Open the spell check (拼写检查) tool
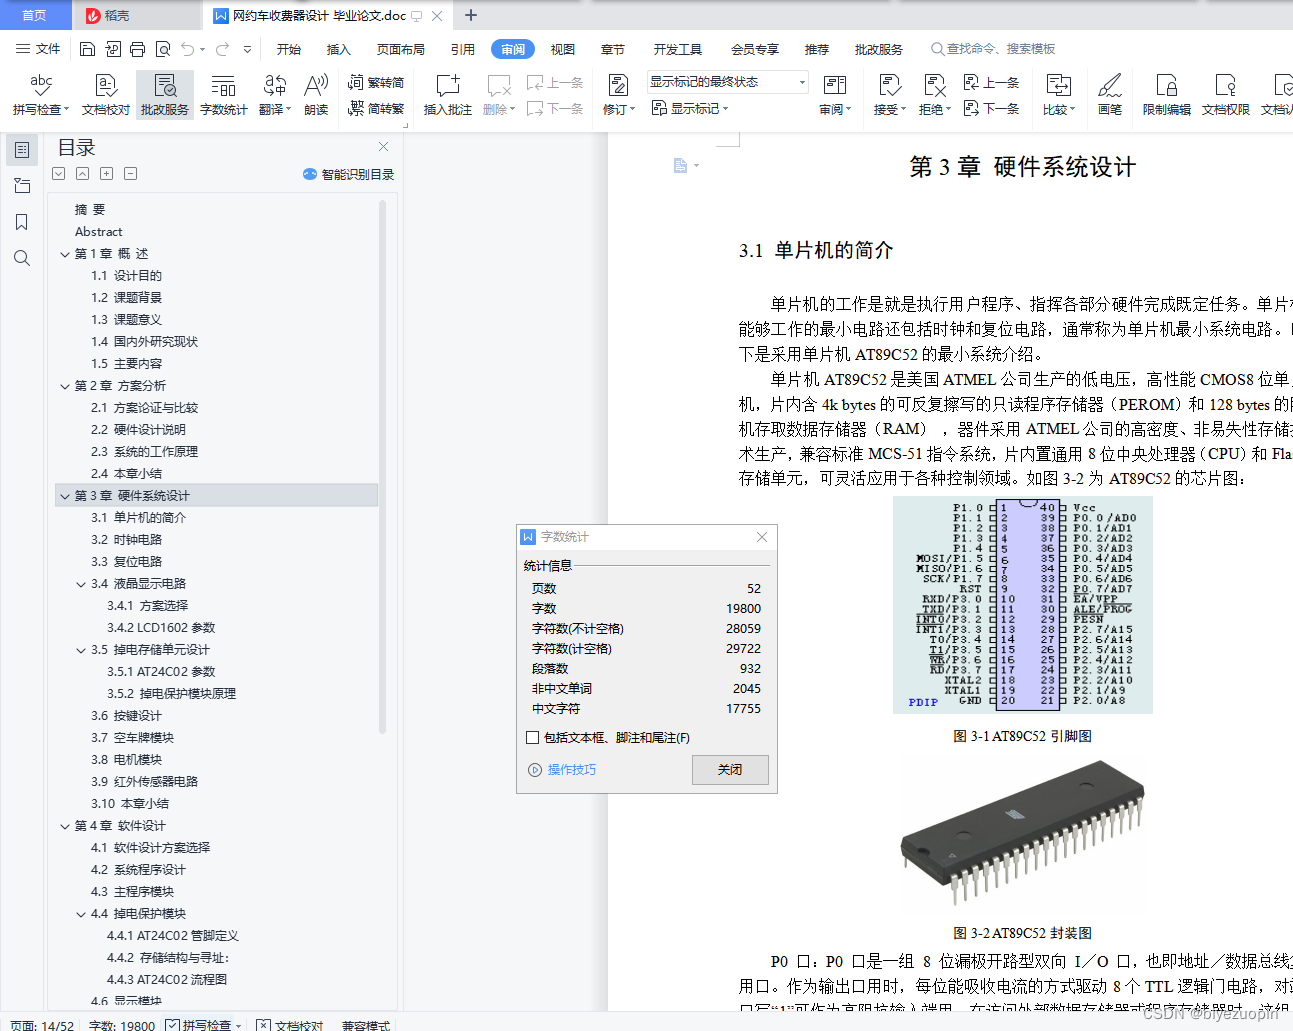 click(41, 95)
